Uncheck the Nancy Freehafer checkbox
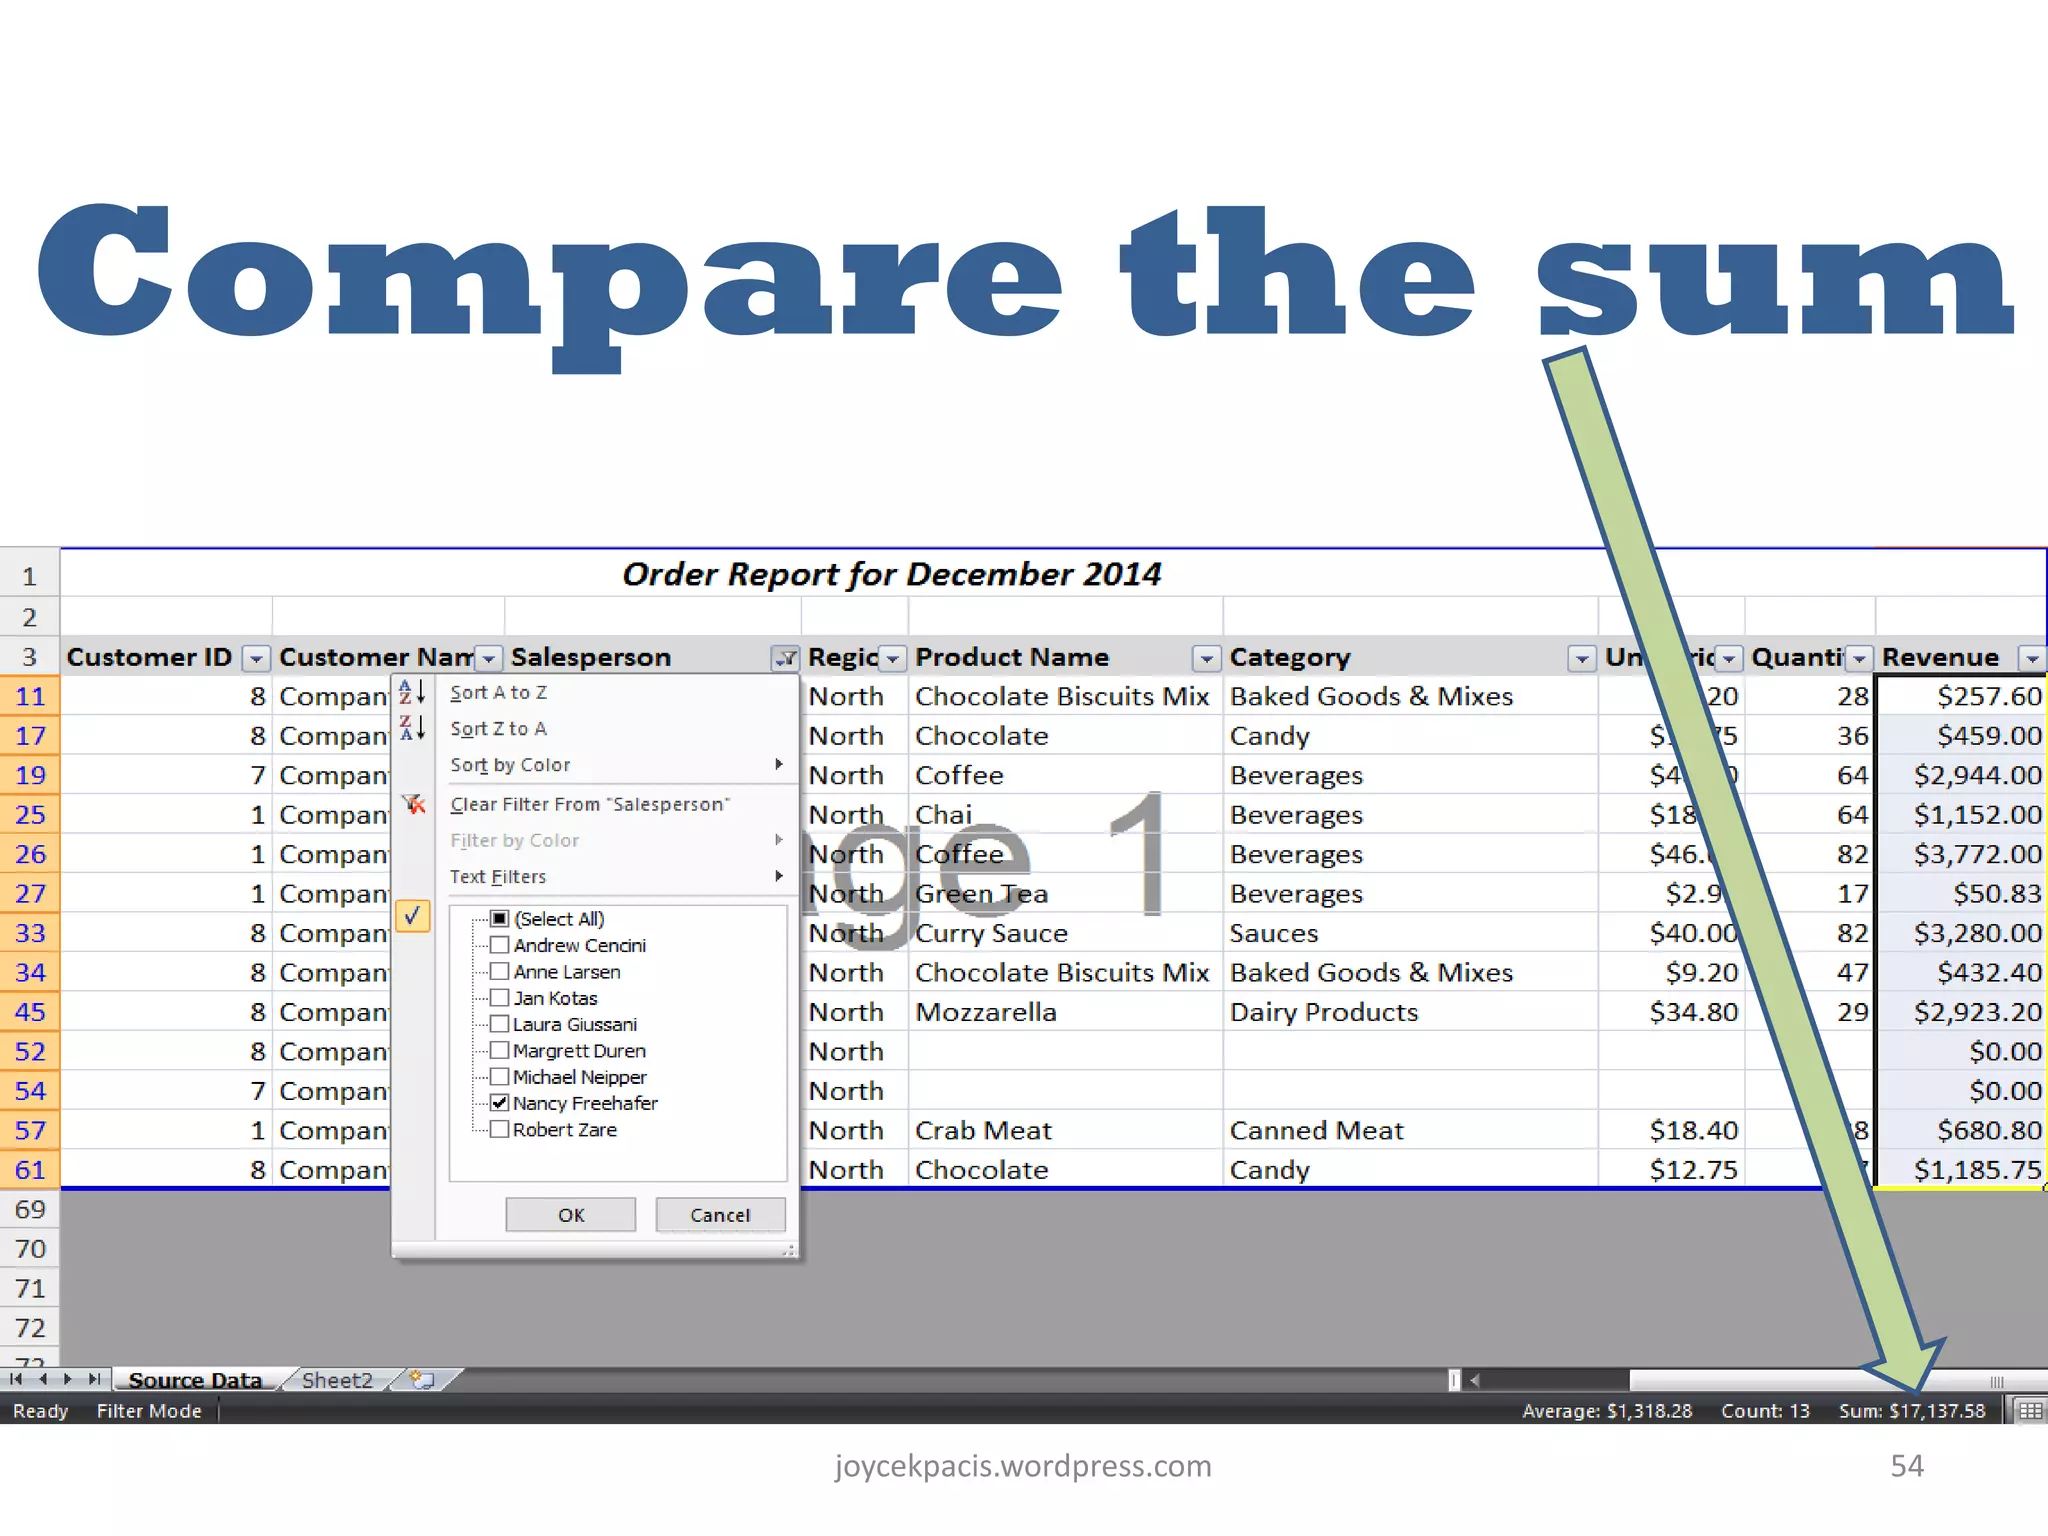The width and height of the screenshot is (2048, 1536). (x=500, y=1103)
